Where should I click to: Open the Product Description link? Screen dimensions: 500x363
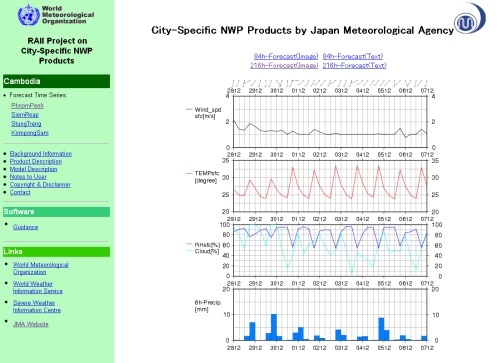coord(36,161)
